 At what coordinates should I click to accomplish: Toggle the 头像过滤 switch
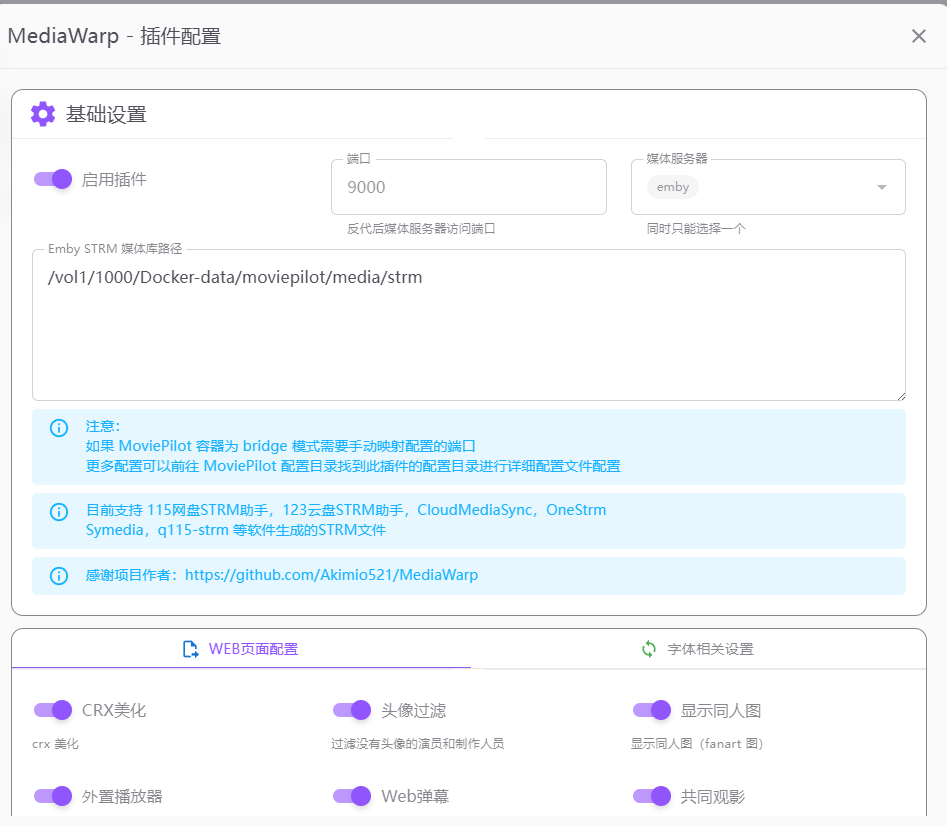click(x=352, y=711)
